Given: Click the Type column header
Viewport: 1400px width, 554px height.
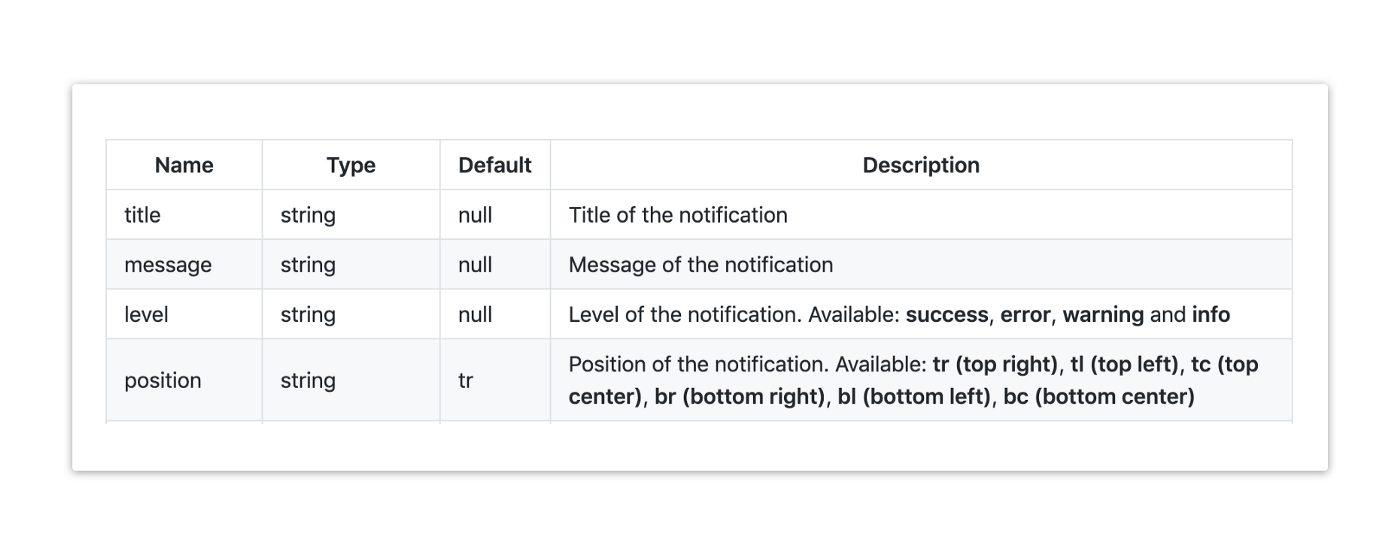Looking at the screenshot, I should [351, 166].
